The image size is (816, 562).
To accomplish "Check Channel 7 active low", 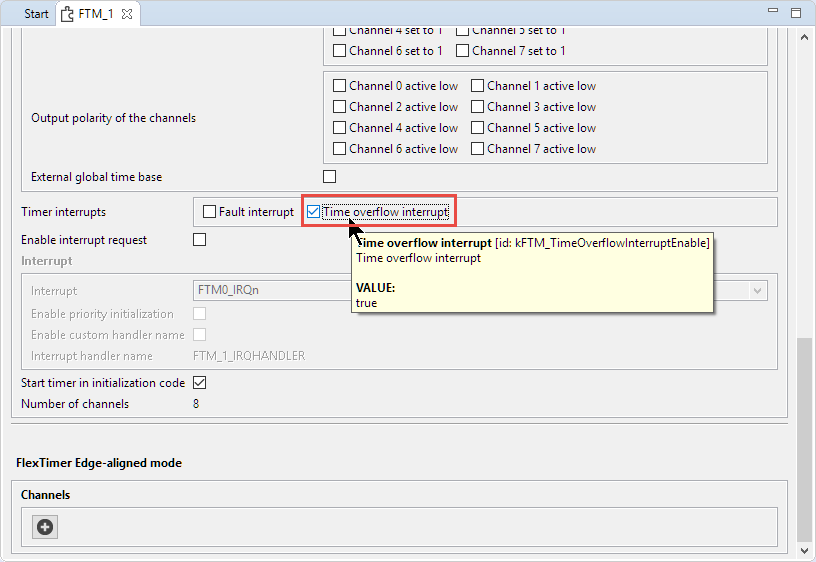I will coord(478,149).
